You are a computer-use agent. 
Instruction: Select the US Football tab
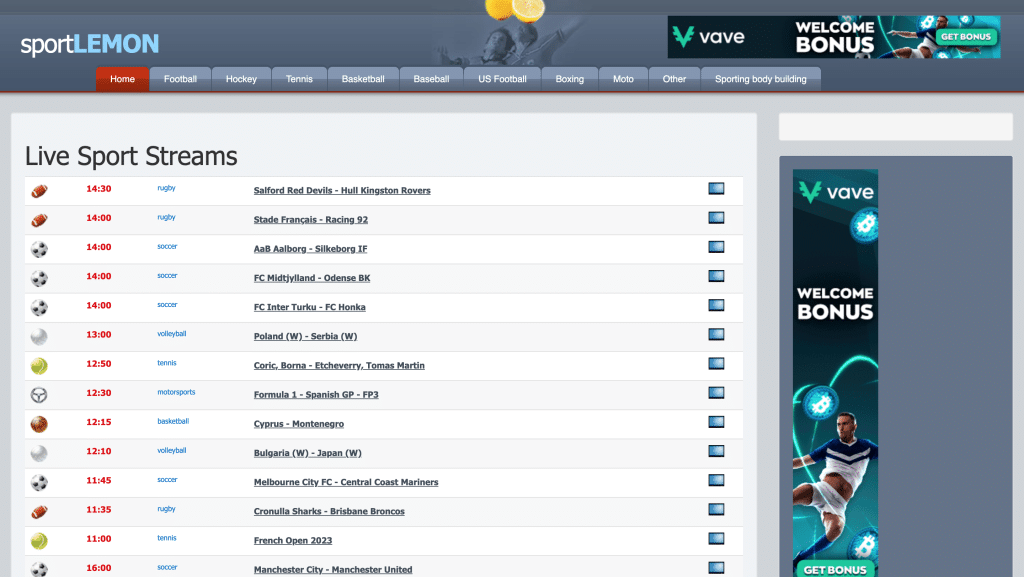pos(502,79)
